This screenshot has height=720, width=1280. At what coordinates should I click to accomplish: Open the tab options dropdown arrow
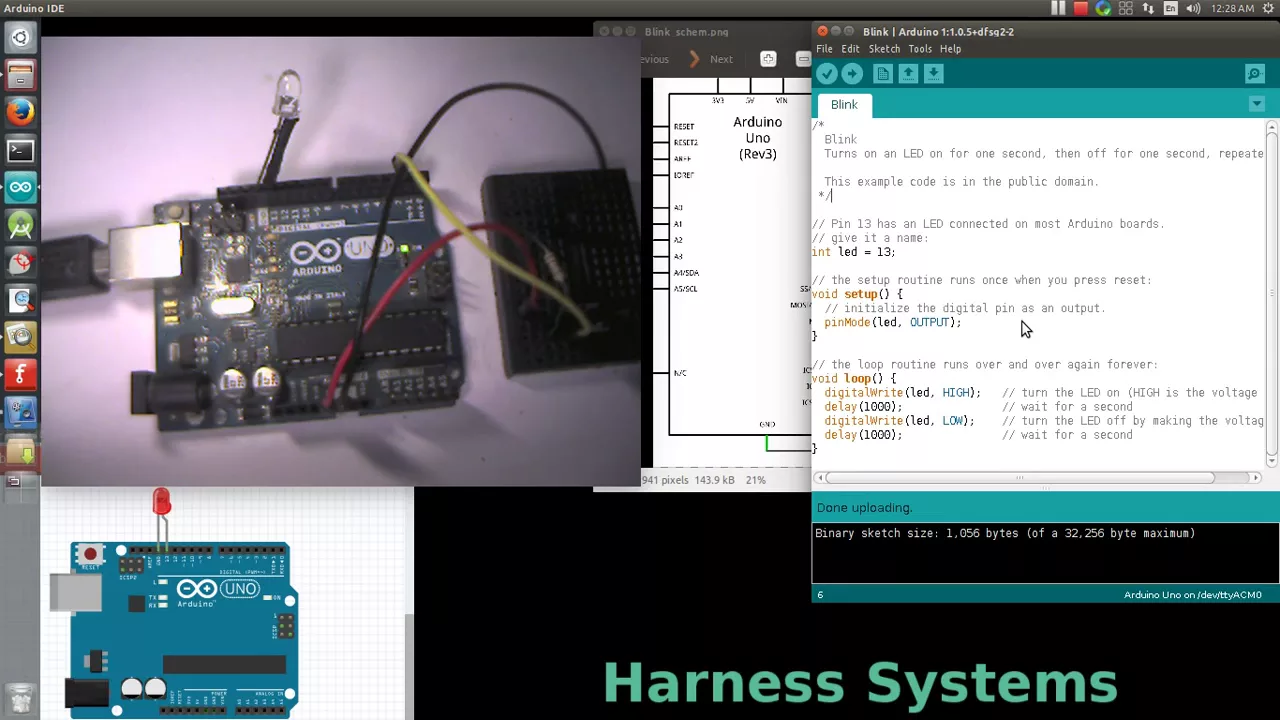[1257, 104]
